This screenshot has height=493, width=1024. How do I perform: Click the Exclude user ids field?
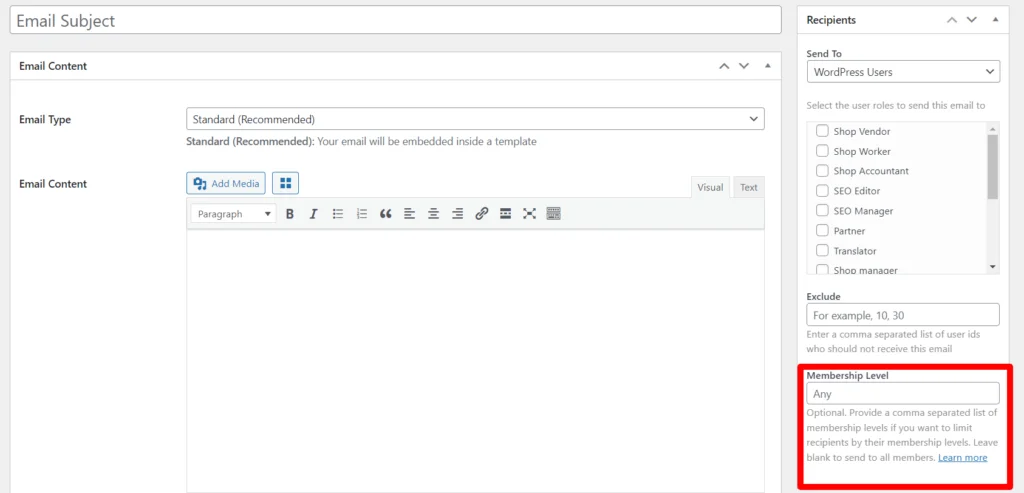pos(903,315)
